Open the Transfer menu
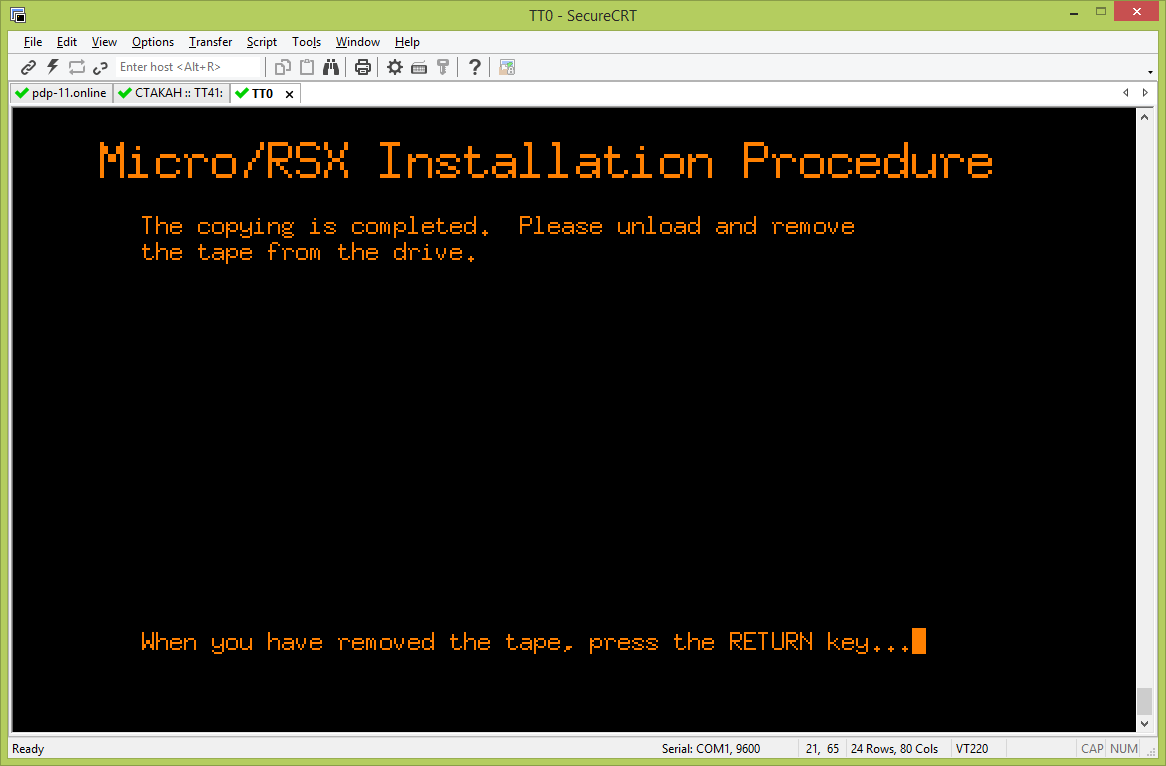The height and width of the screenshot is (766, 1166). coord(210,42)
